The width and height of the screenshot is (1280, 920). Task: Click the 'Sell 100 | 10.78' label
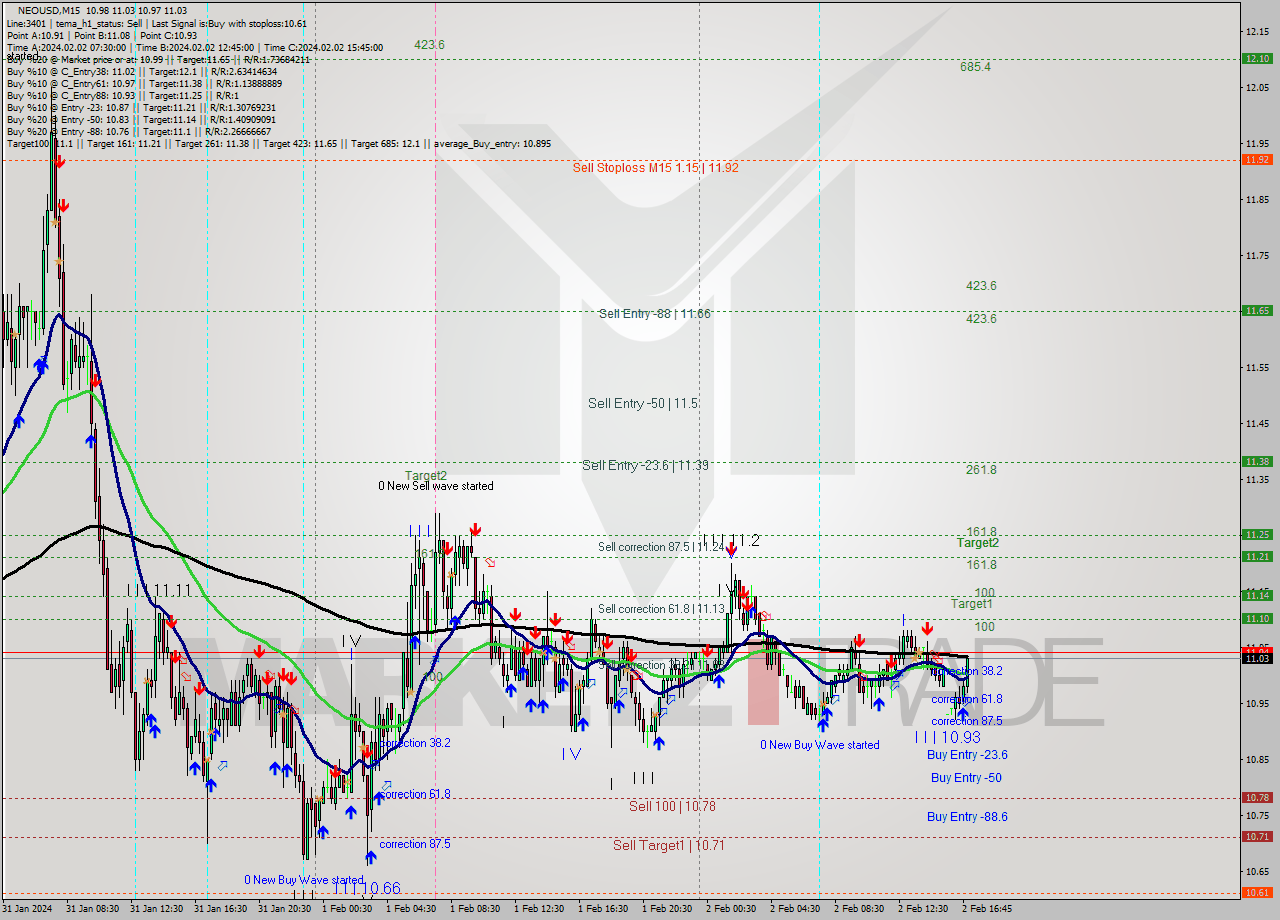tap(672, 805)
